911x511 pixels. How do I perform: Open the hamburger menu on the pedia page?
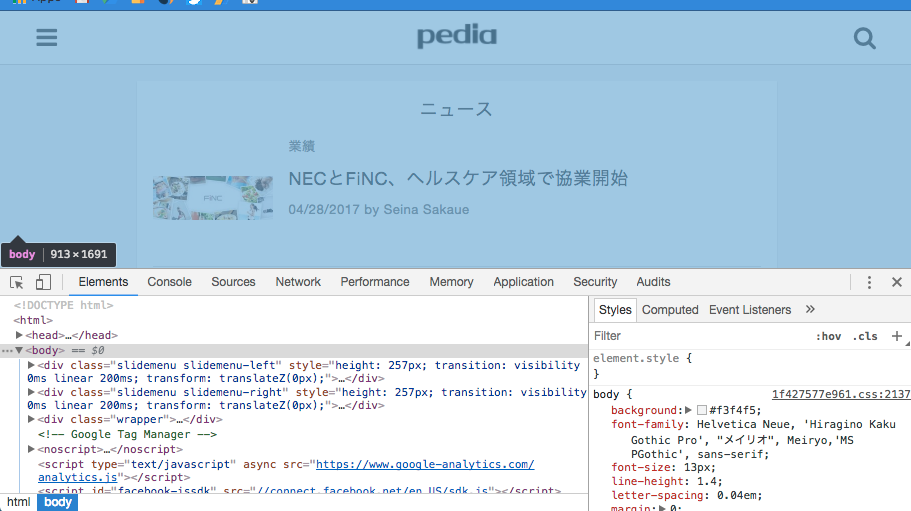(x=46, y=38)
